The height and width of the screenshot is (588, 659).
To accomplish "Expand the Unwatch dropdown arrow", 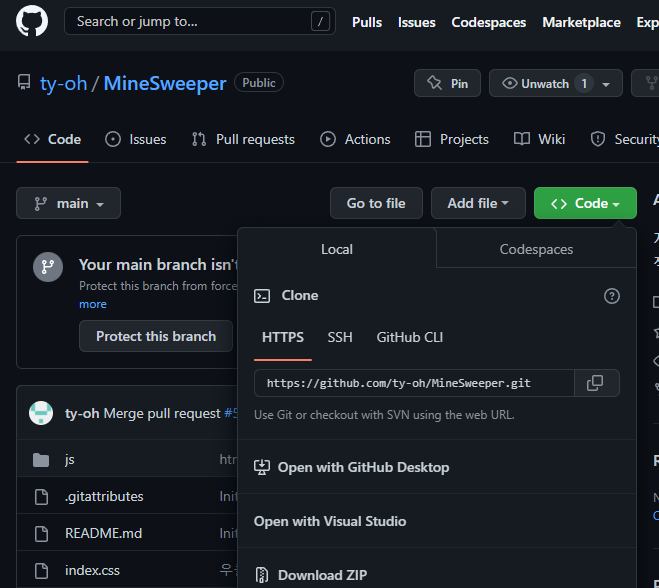I will 606,84.
